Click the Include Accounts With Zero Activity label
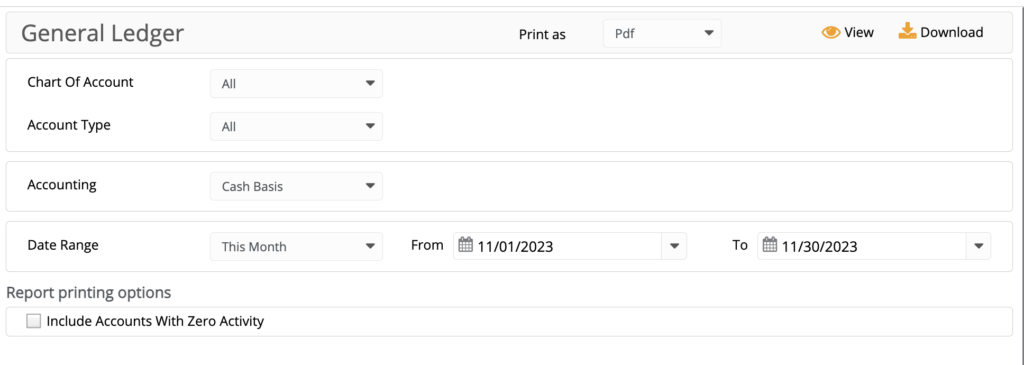Viewport: 1024px width, 365px height. click(x=155, y=321)
